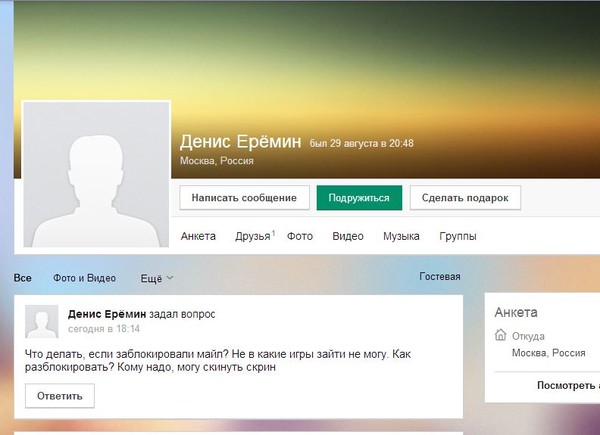Click the author name Денис Ерёмин in post
Viewport: 600px width, 435px height.
(x=107, y=314)
